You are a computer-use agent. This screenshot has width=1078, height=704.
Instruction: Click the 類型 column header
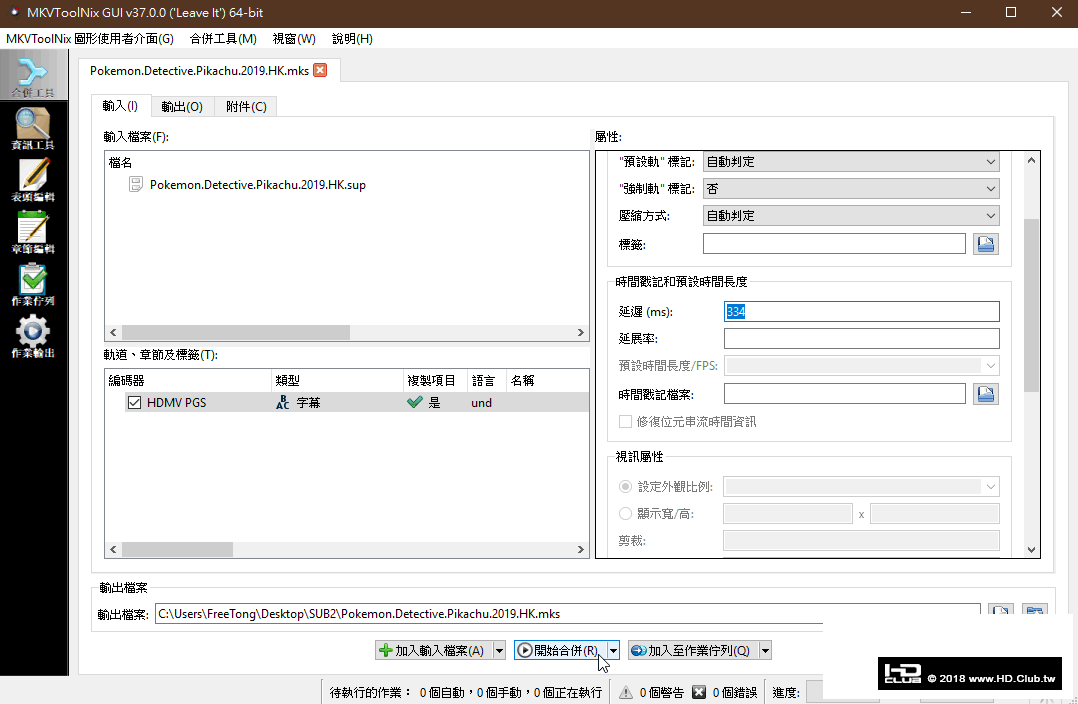coord(337,380)
